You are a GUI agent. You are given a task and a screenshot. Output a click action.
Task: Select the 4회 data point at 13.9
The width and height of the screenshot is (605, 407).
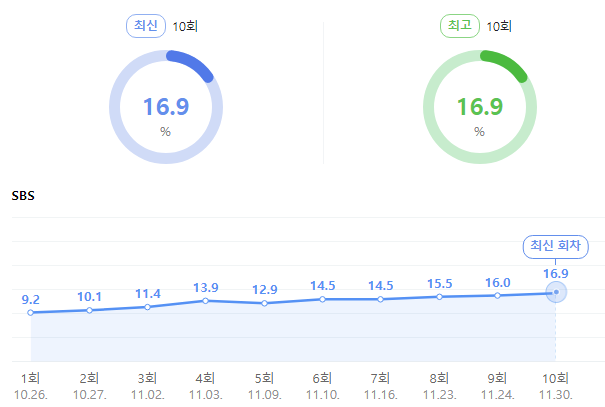206,301
